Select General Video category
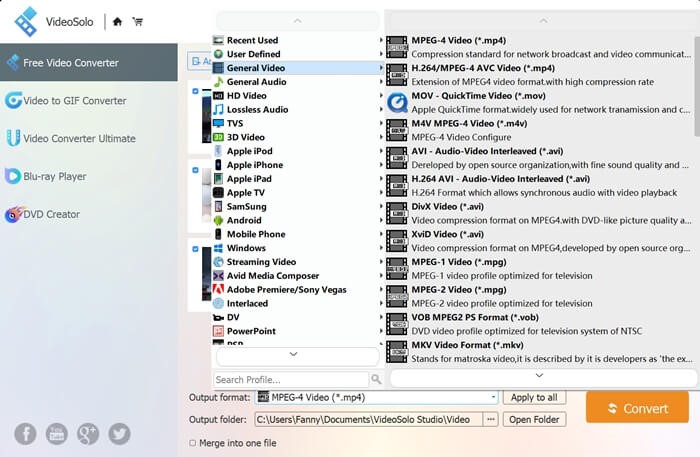 (x=298, y=68)
